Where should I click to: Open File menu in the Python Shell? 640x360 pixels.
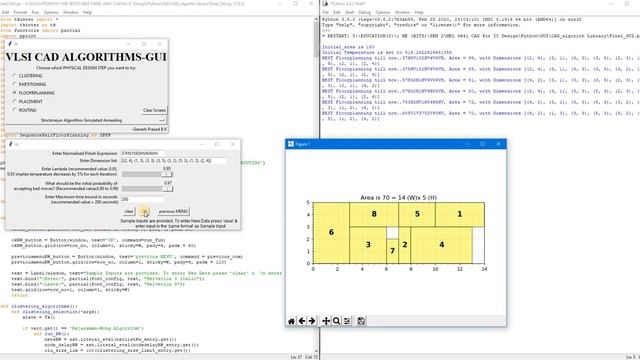[325, 13]
